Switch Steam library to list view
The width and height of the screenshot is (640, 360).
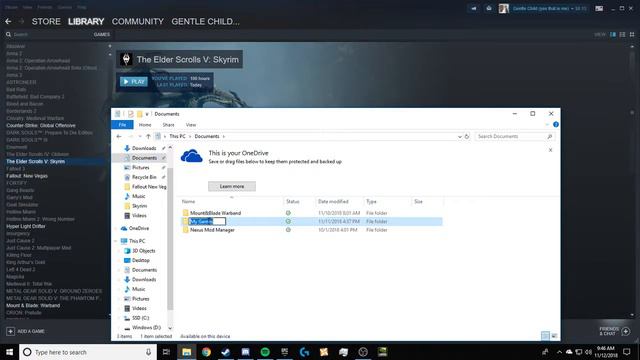(622, 35)
